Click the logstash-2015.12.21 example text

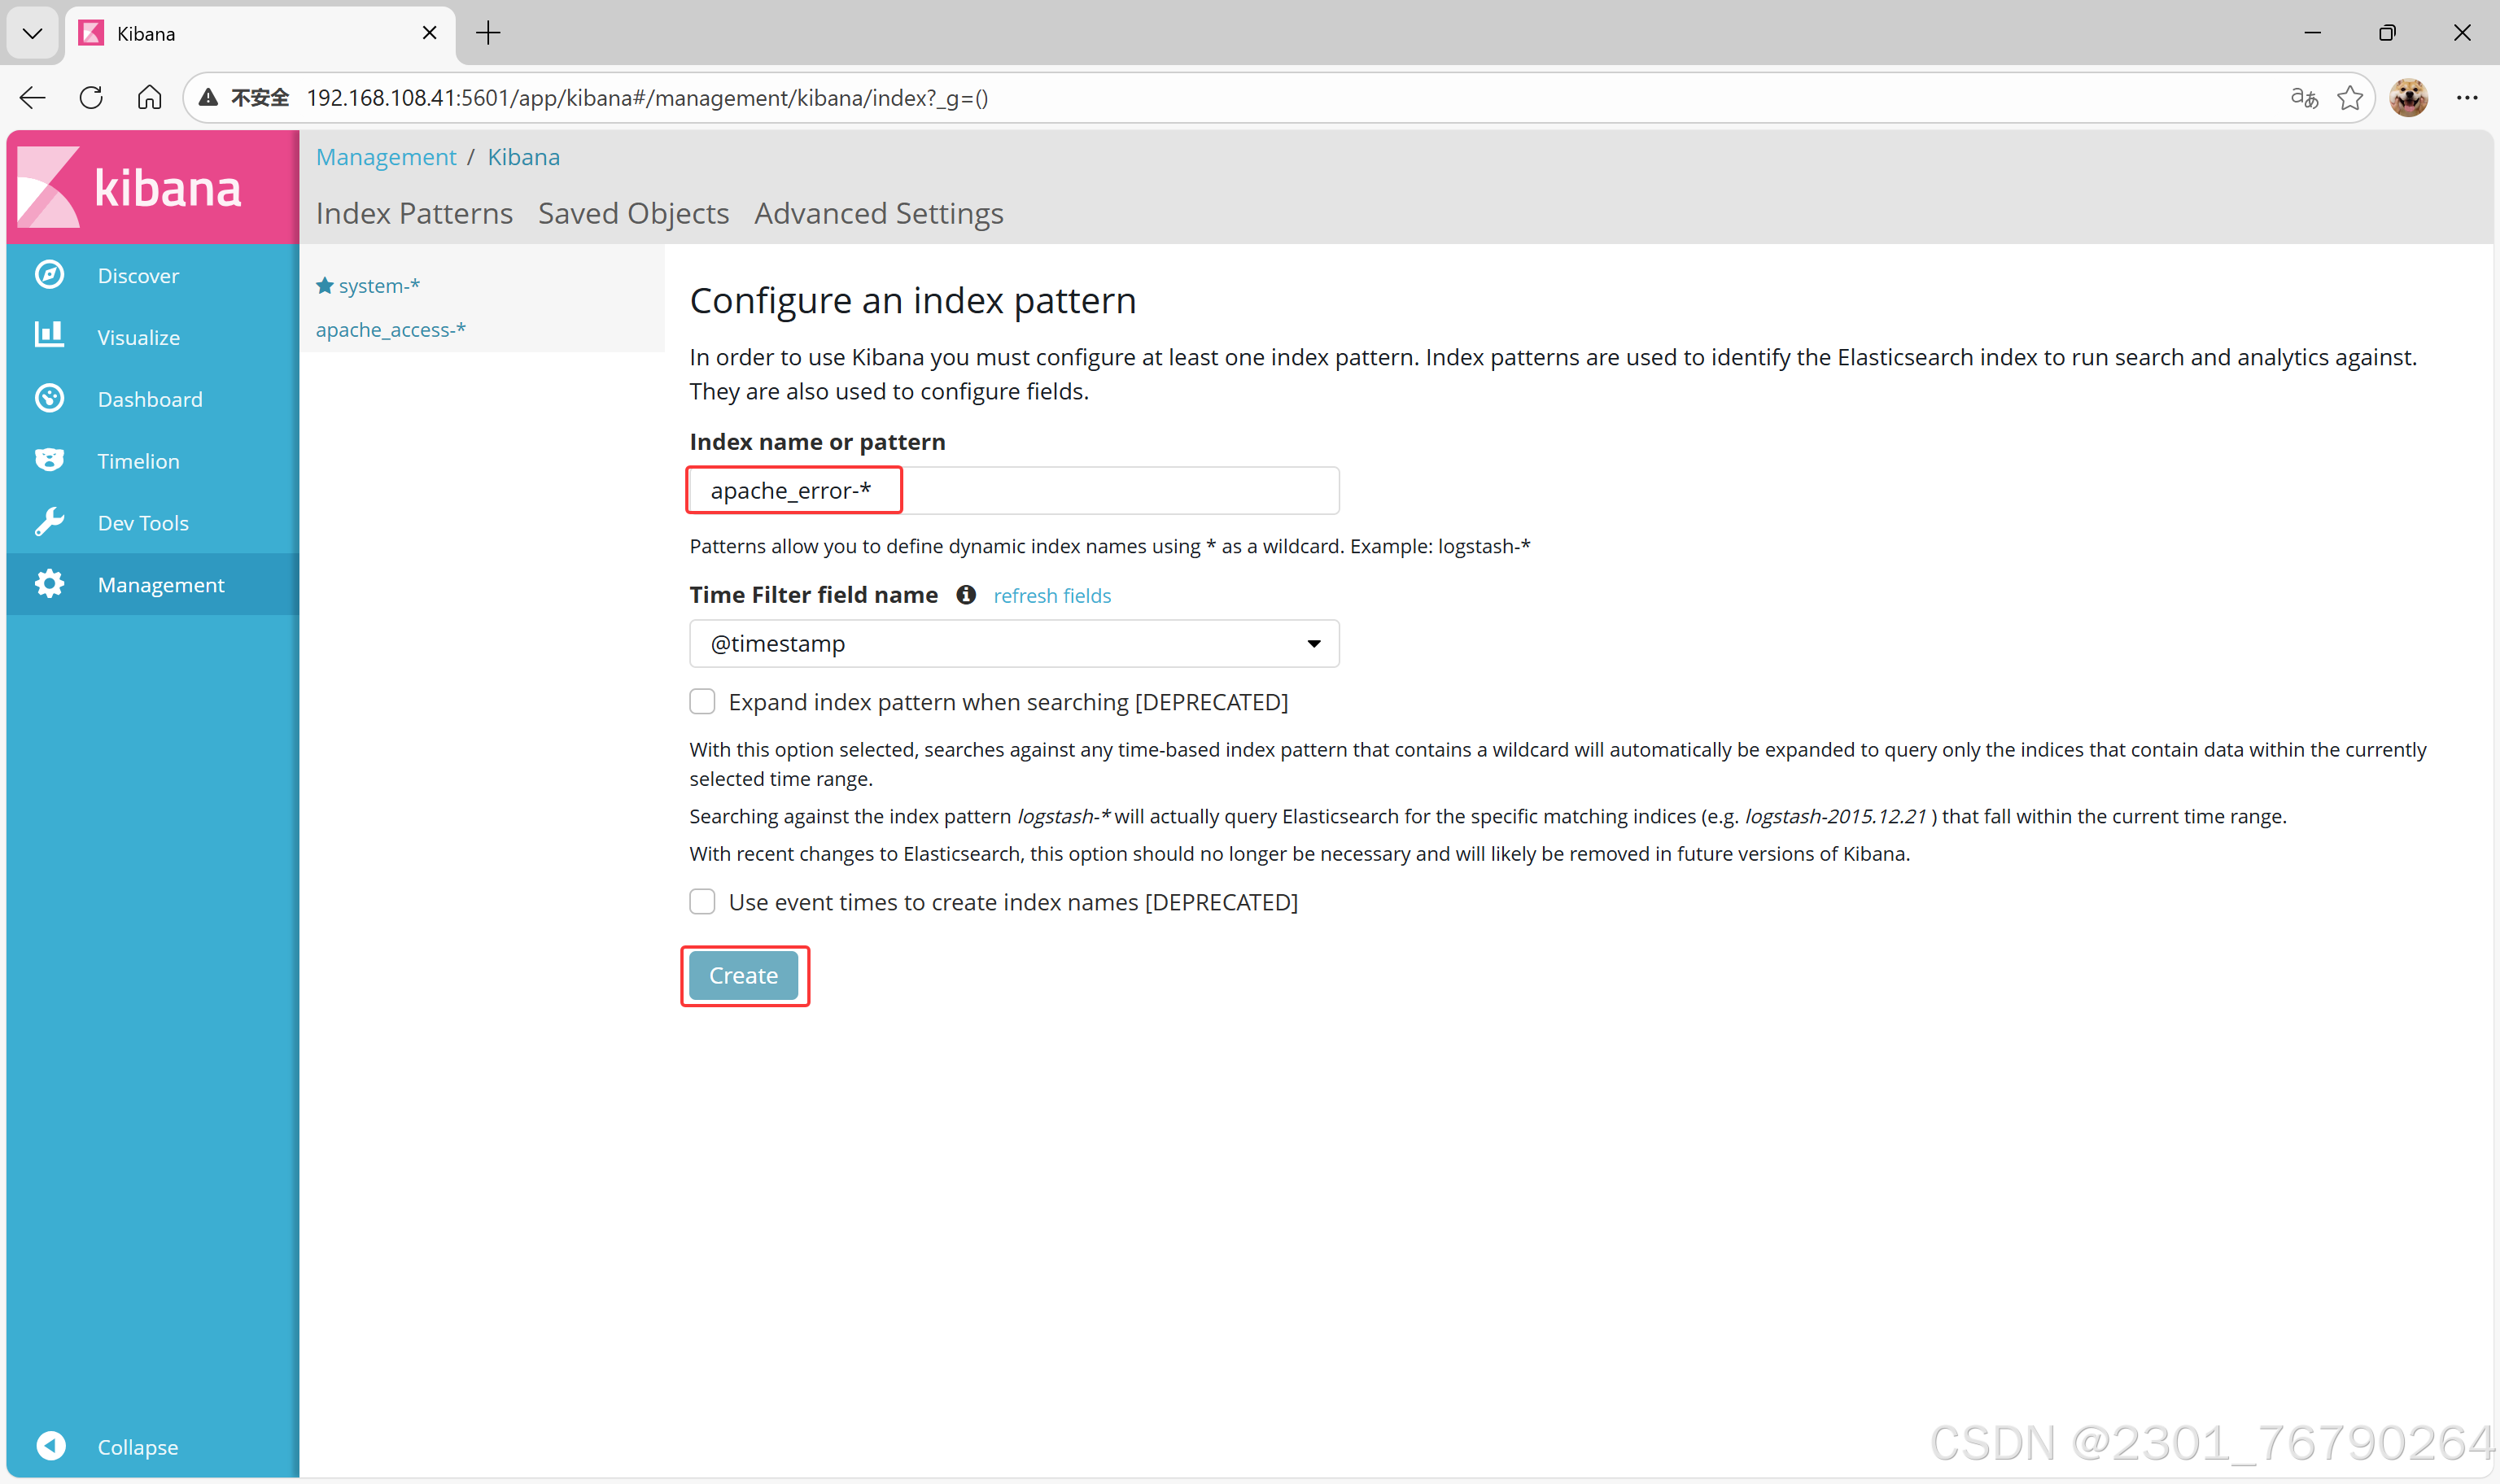tap(1836, 817)
